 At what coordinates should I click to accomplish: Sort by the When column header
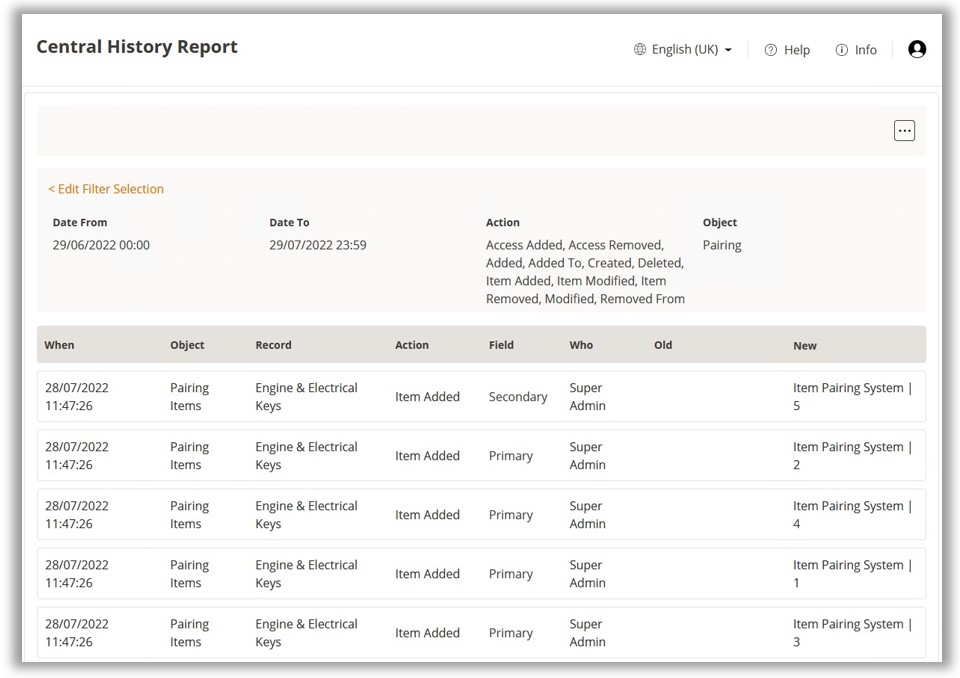(x=59, y=345)
